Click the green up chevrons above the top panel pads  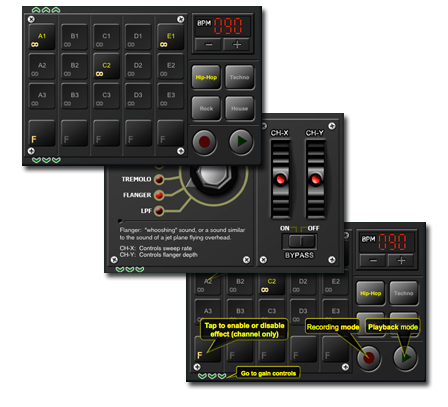46,10
